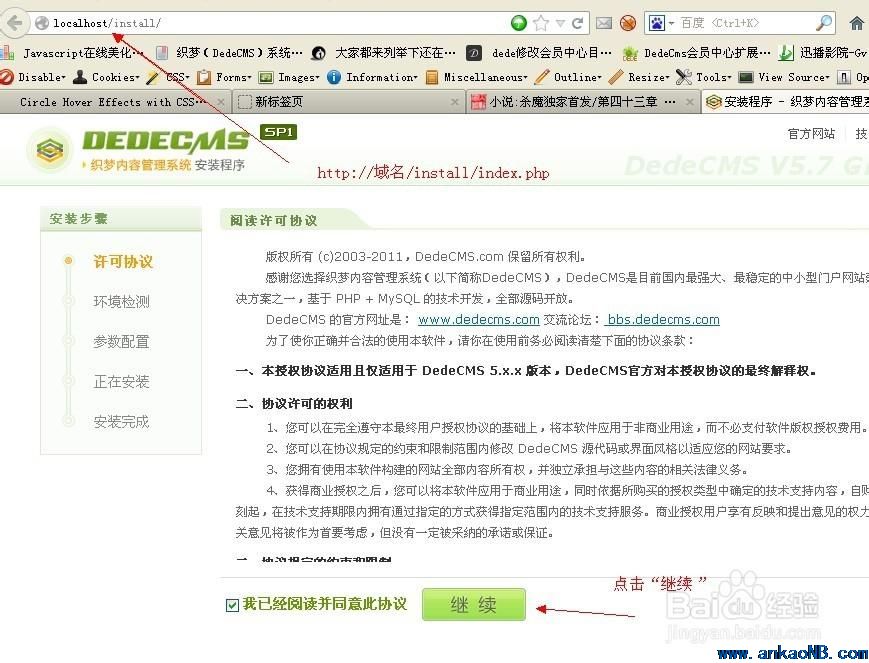Viewport: 869px width, 663px height.
Task: Open the bbs.dedecms.com forum link
Action: 662,320
